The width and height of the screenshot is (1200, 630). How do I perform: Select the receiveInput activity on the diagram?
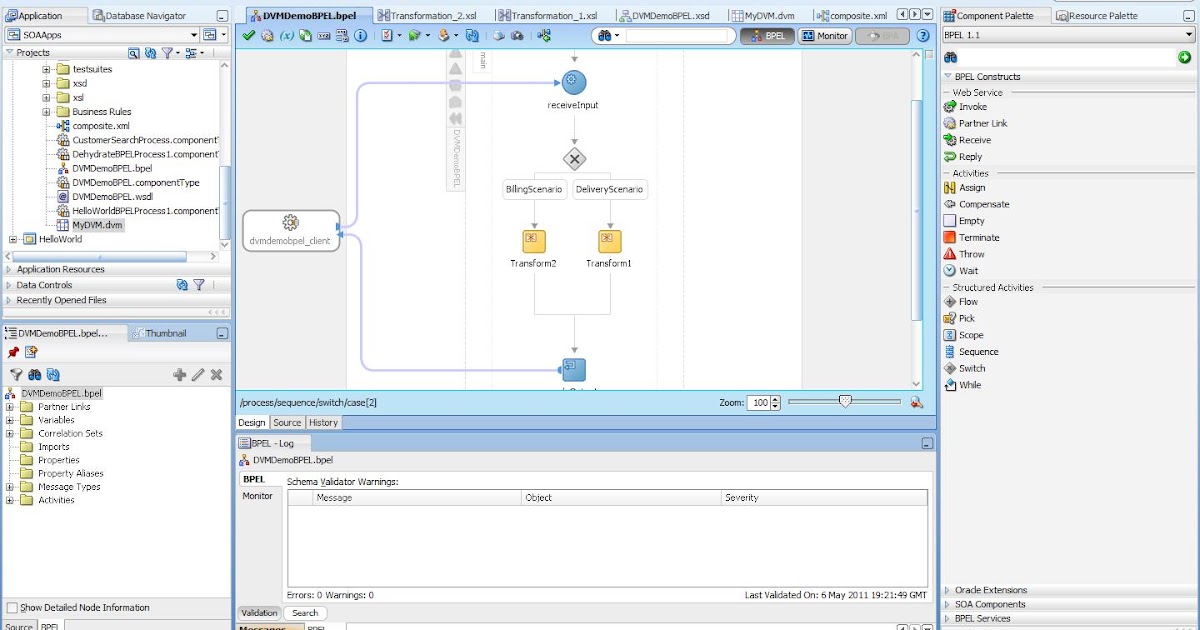[x=573, y=83]
